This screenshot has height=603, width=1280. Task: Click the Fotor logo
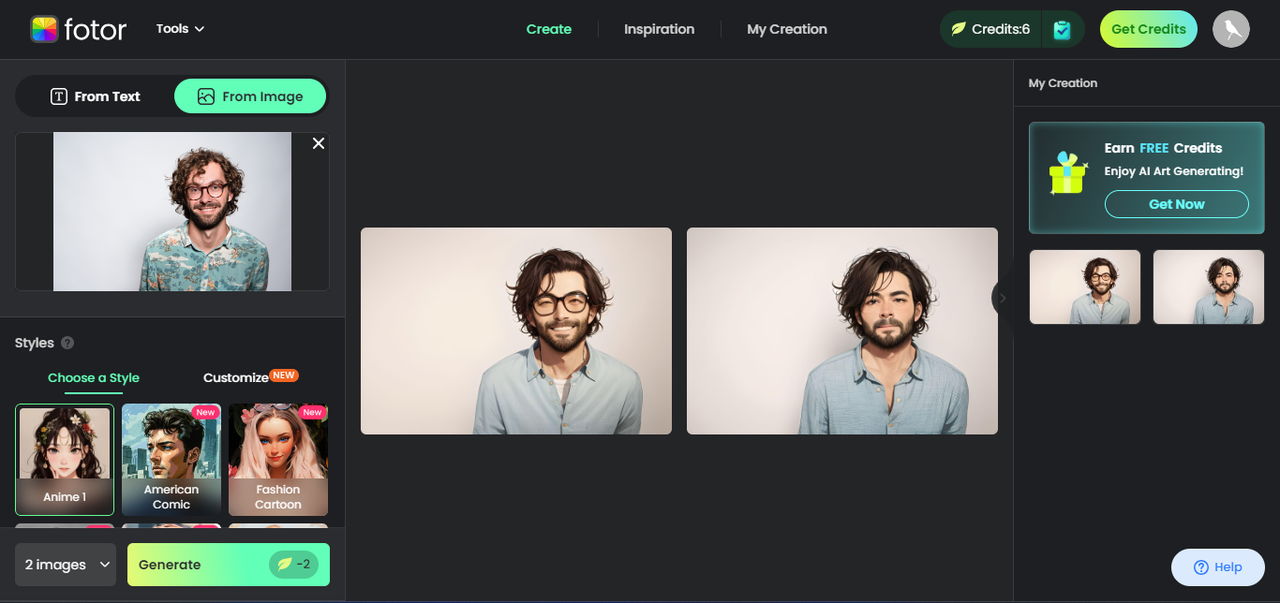click(78, 29)
